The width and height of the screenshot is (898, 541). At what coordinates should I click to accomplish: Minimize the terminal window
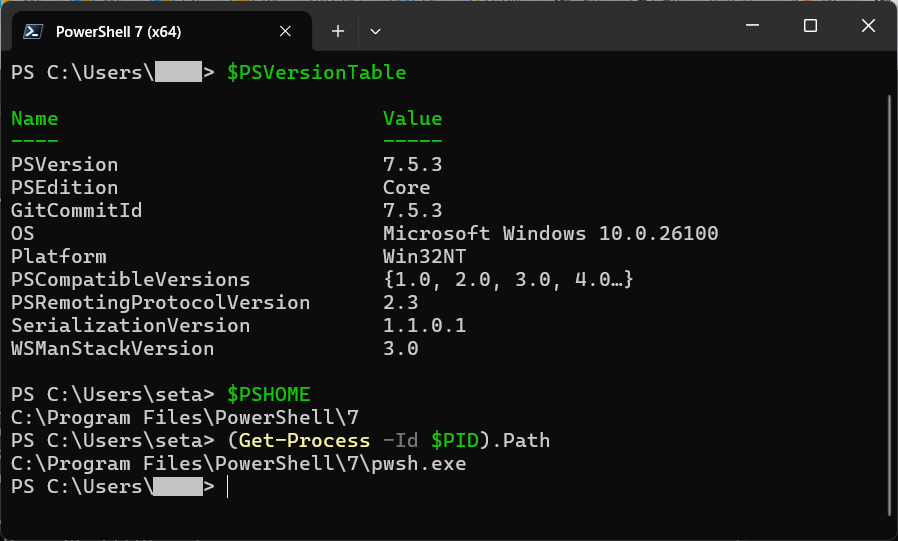pyautogui.click(x=753, y=25)
